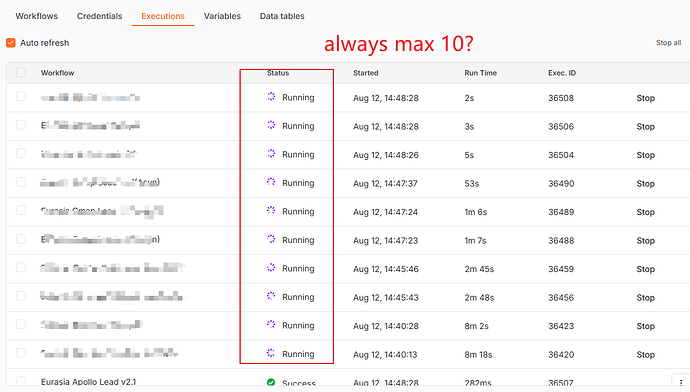
Task: Select checkbox for execution 36504
Action: (x=21, y=153)
